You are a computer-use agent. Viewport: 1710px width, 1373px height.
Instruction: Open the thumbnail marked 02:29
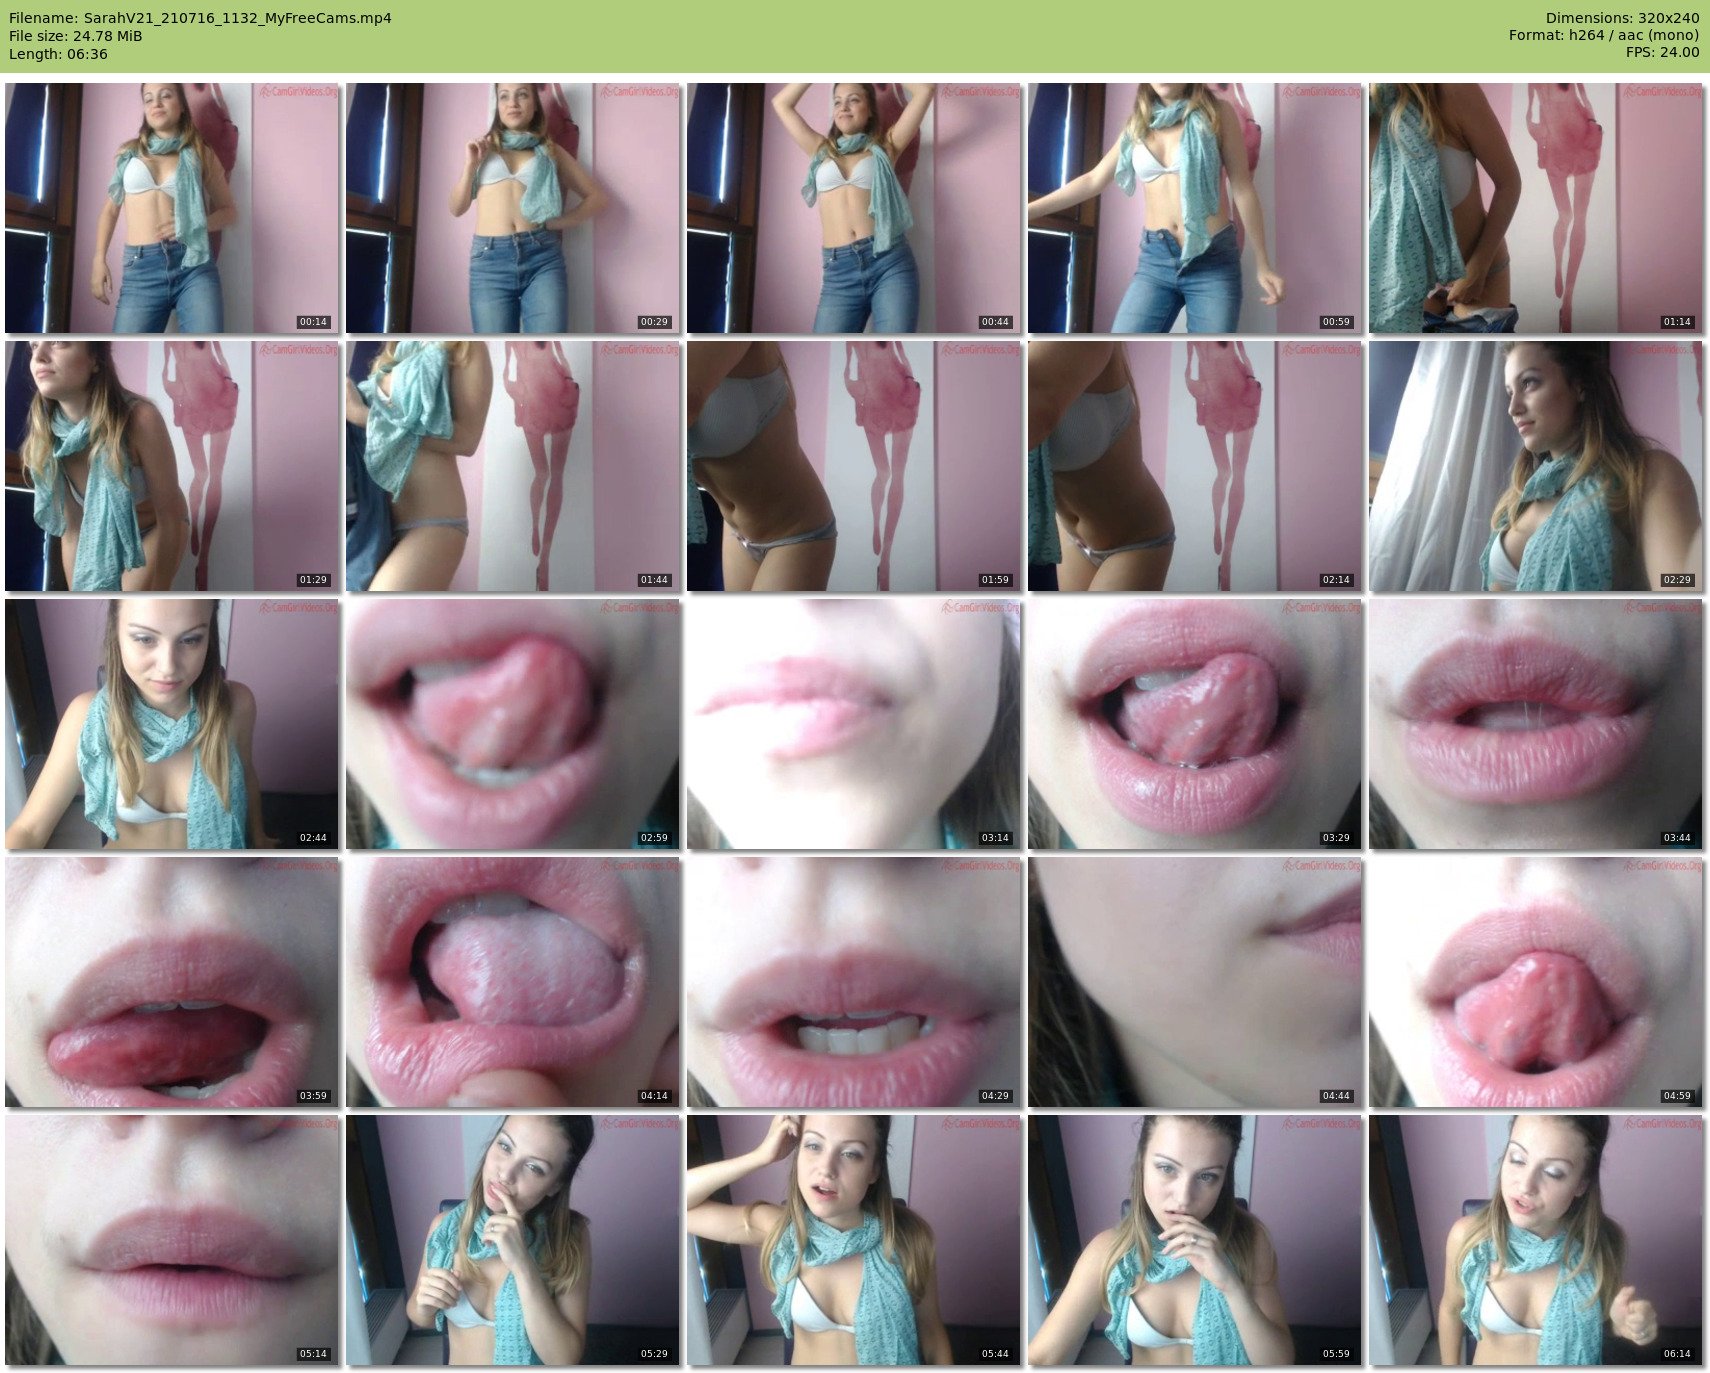[x=1536, y=466]
